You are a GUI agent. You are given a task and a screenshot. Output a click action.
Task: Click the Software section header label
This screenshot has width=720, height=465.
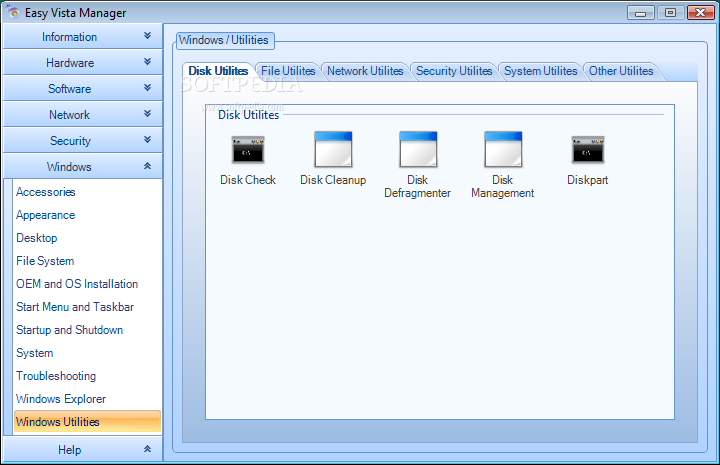69,89
